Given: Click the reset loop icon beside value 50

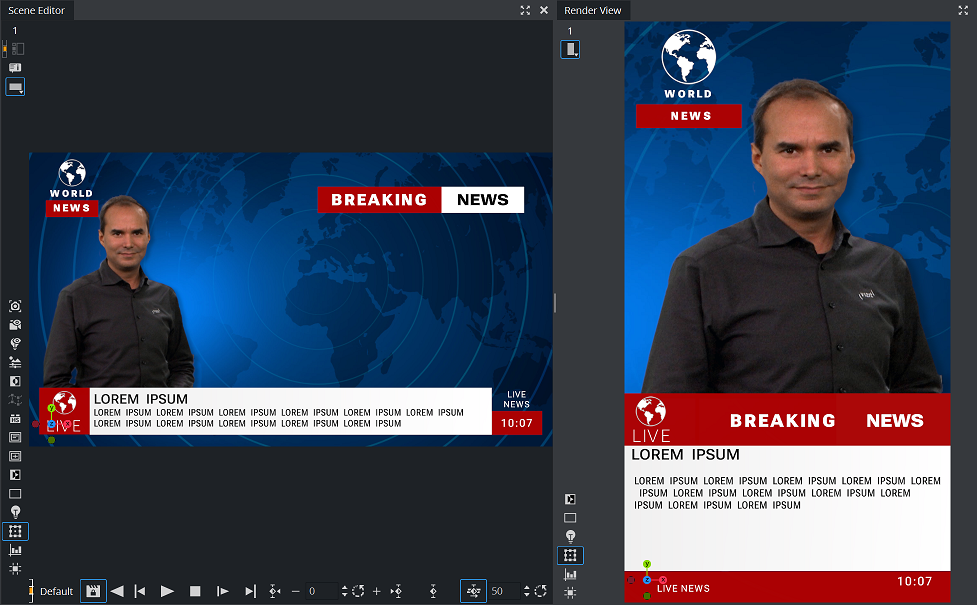Looking at the screenshot, I should pyautogui.click(x=540, y=591).
